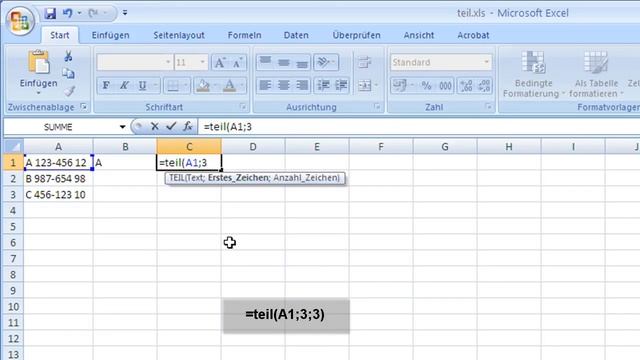Switch to the Seitenlayout tab
The image size is (640, 360).
click(179, 35)
